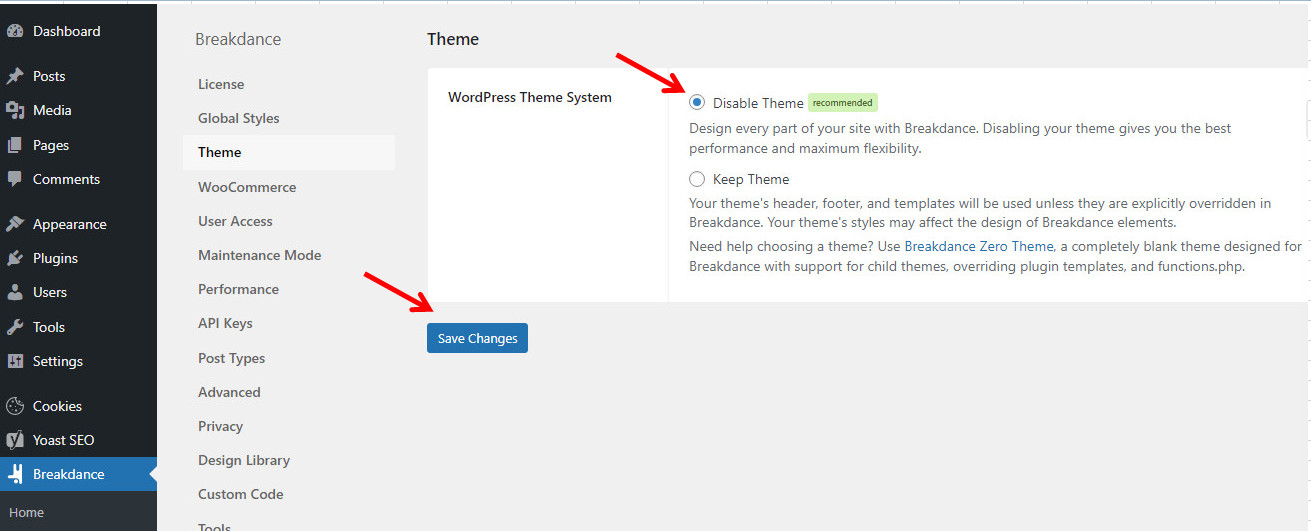Viewport: 1311px width, 531px height.
Task: Click the Theme page heading
Action: click(453, 39)
